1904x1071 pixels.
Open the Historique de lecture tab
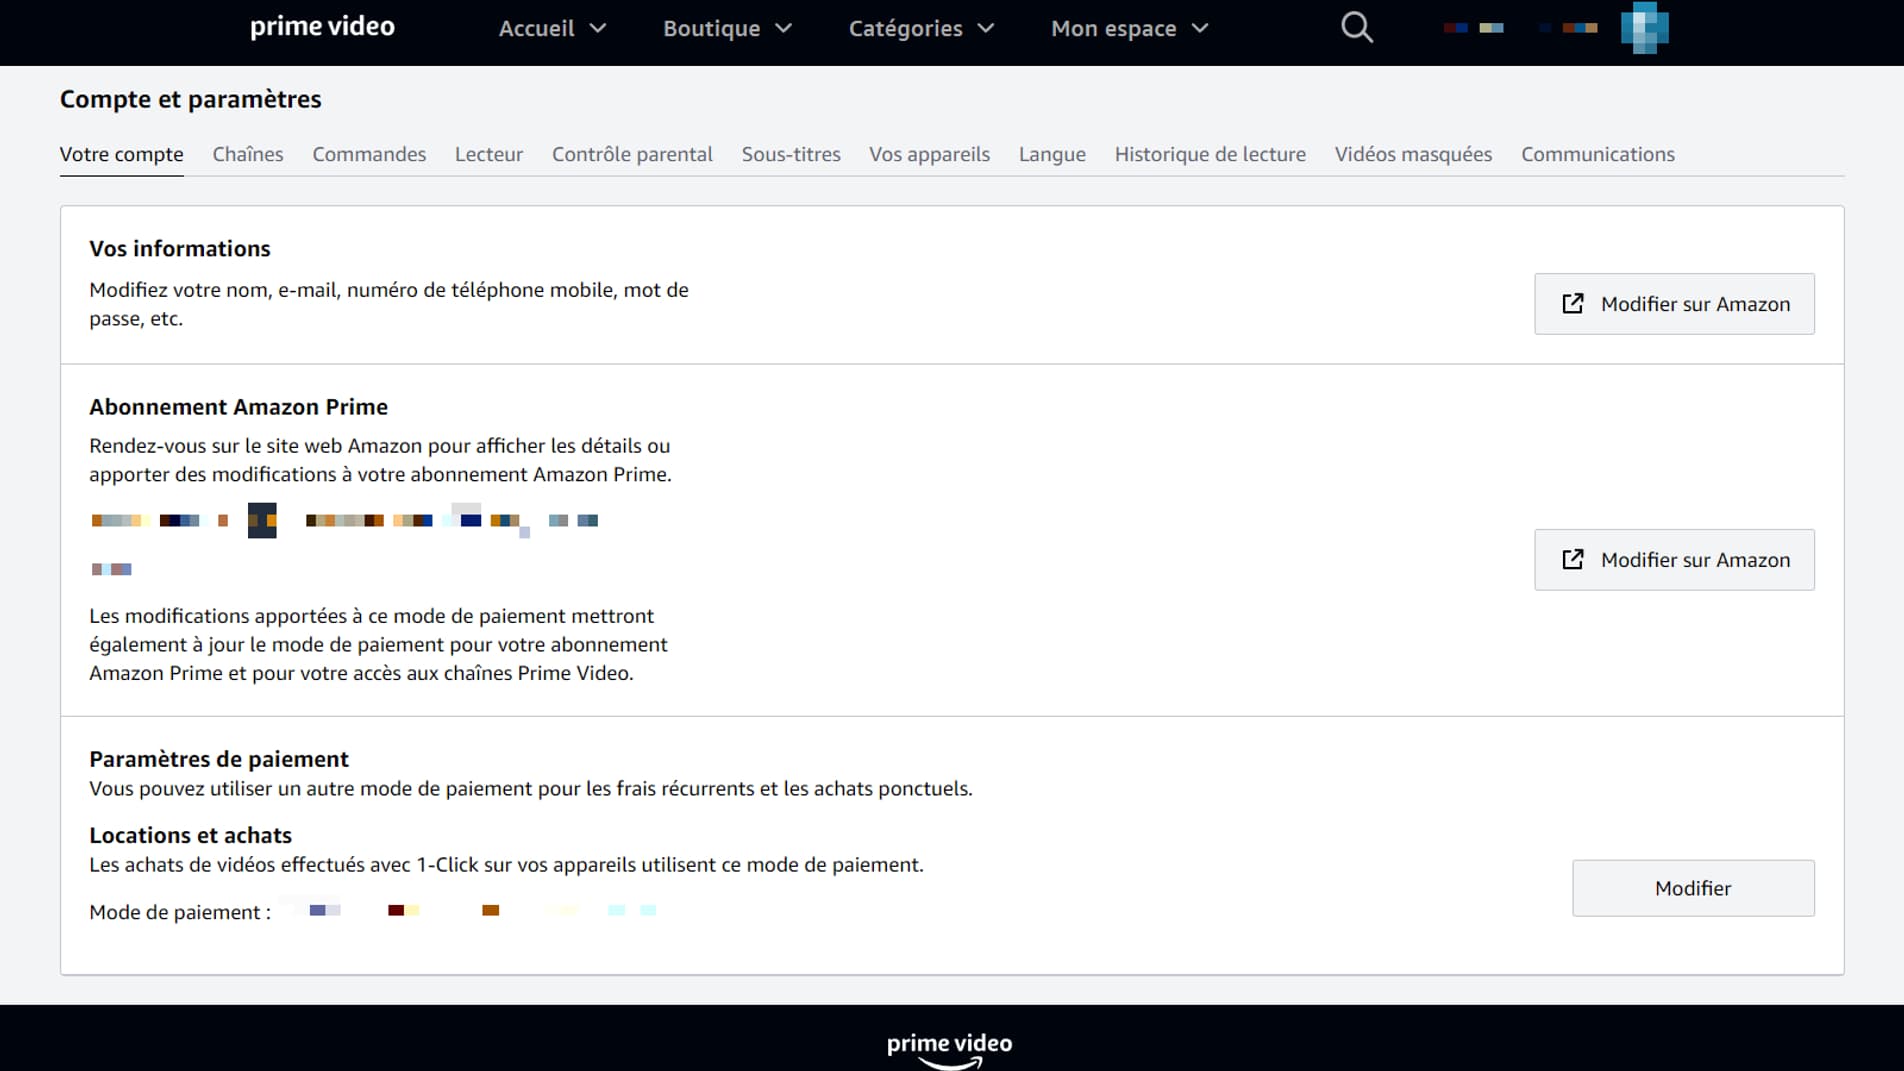click(1210, 154)
